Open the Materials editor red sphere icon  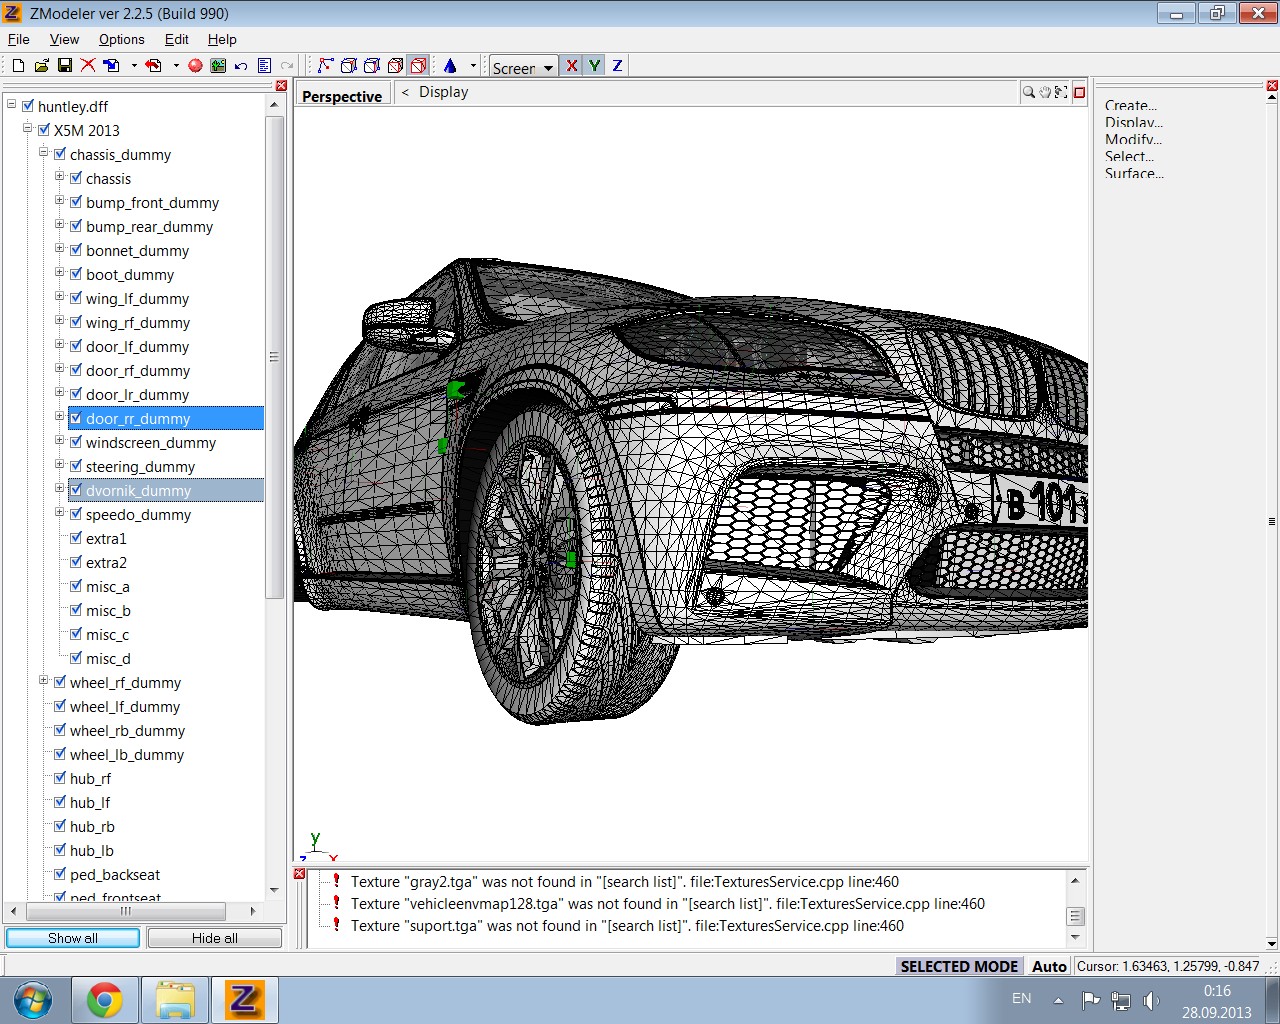point(195,66)
